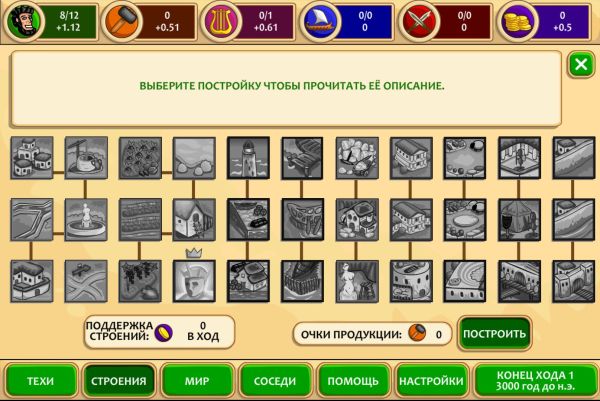Open the ТЕХИ technologies tab
600x401 pixels.
point(41,381)
